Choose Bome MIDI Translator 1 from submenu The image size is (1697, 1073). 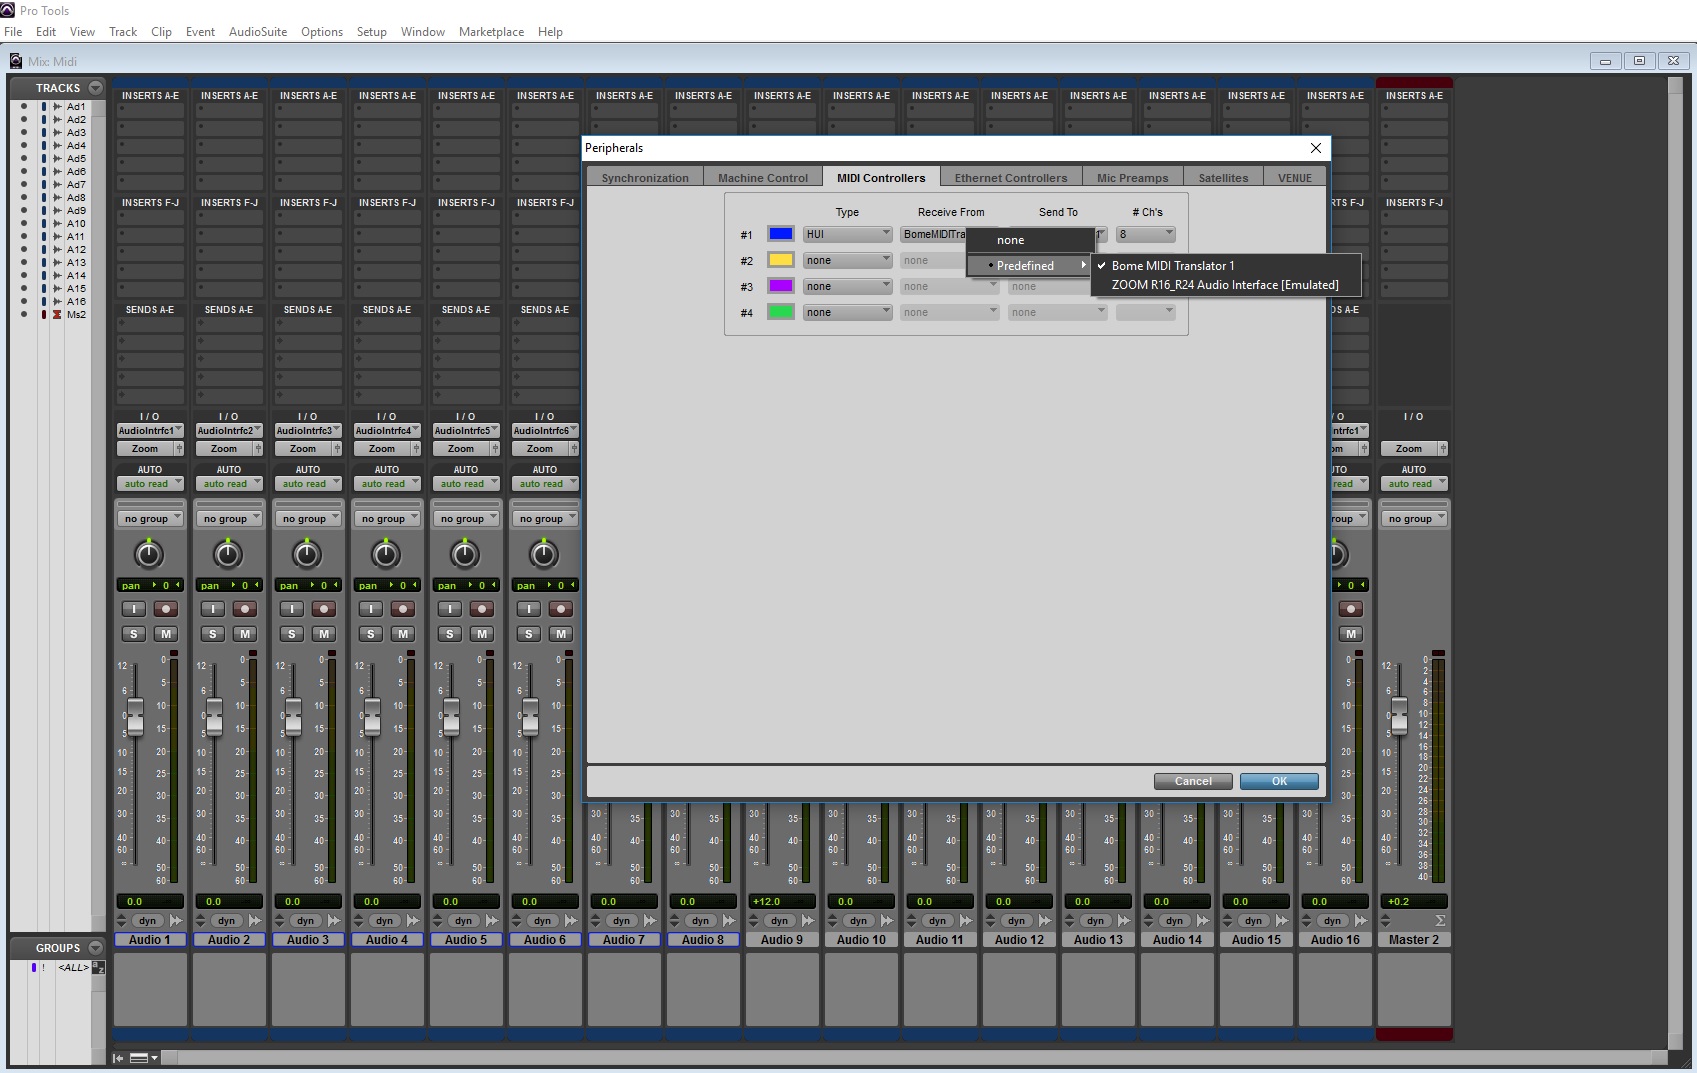[x=1226, y=266]
